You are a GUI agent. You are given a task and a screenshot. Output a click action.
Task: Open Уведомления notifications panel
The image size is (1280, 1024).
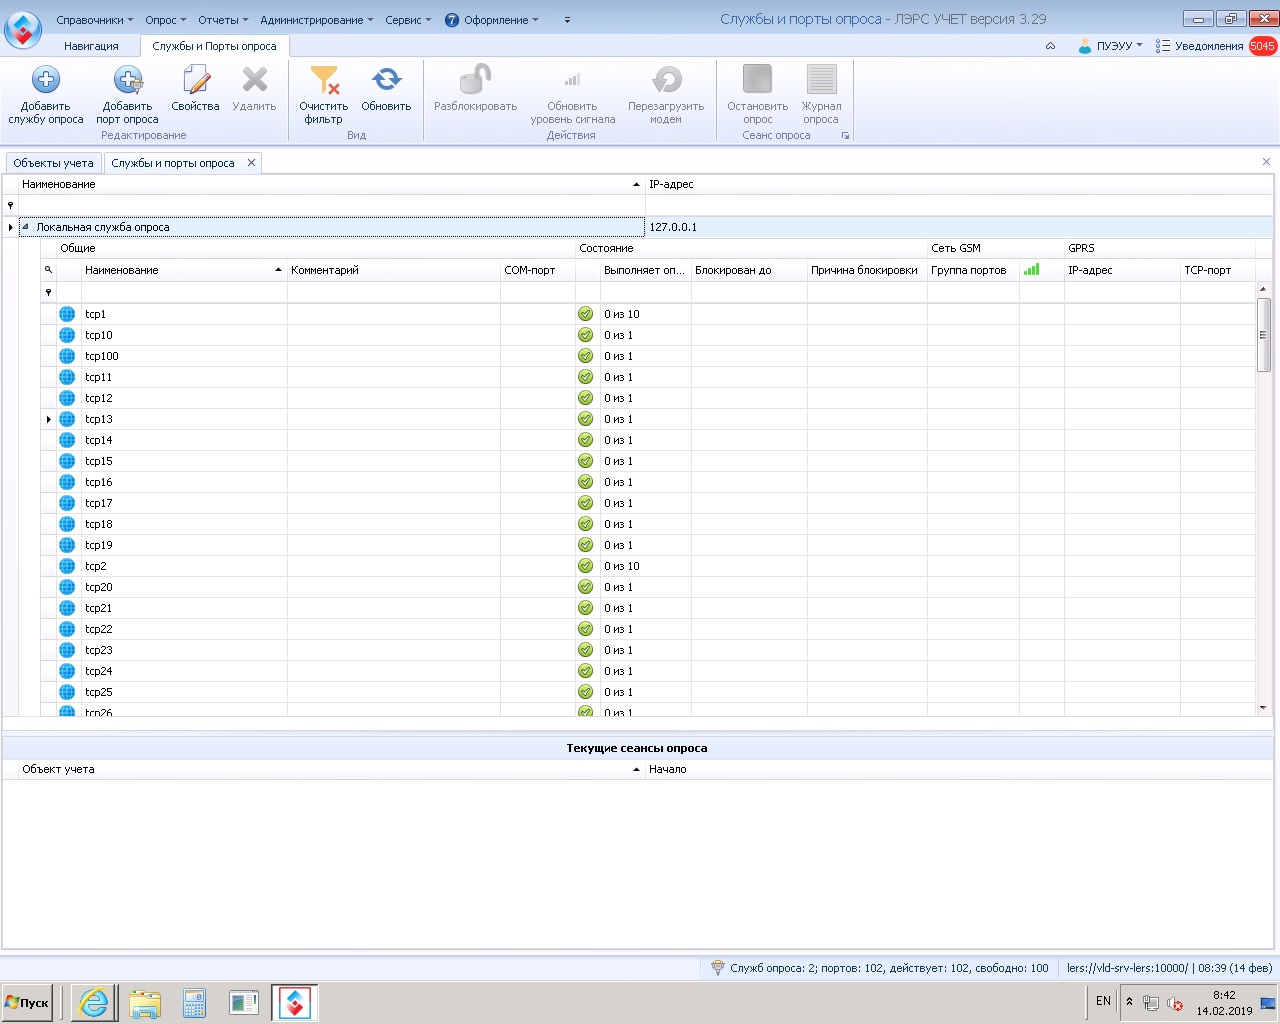(x=1199, y=46)
